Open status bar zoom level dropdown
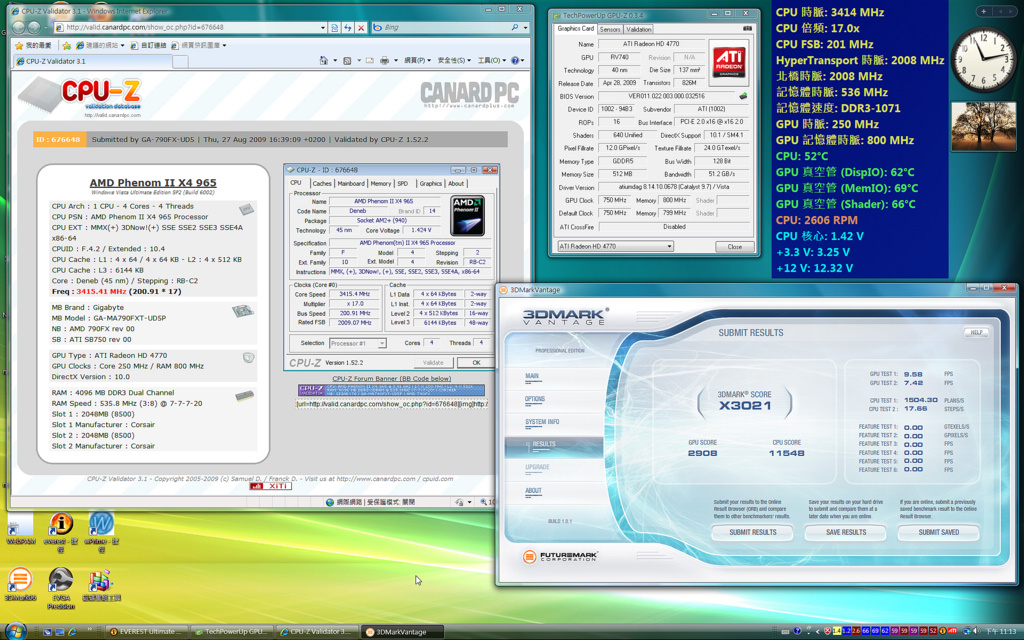This screenshot has height=640, width=1024. [x=487, y=502]
